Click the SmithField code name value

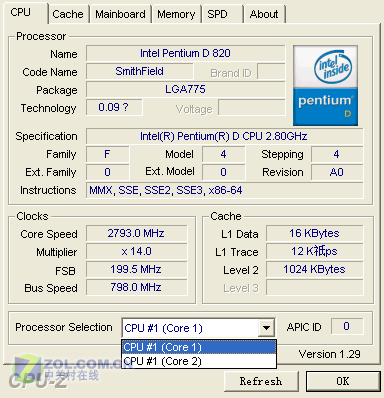139,71
